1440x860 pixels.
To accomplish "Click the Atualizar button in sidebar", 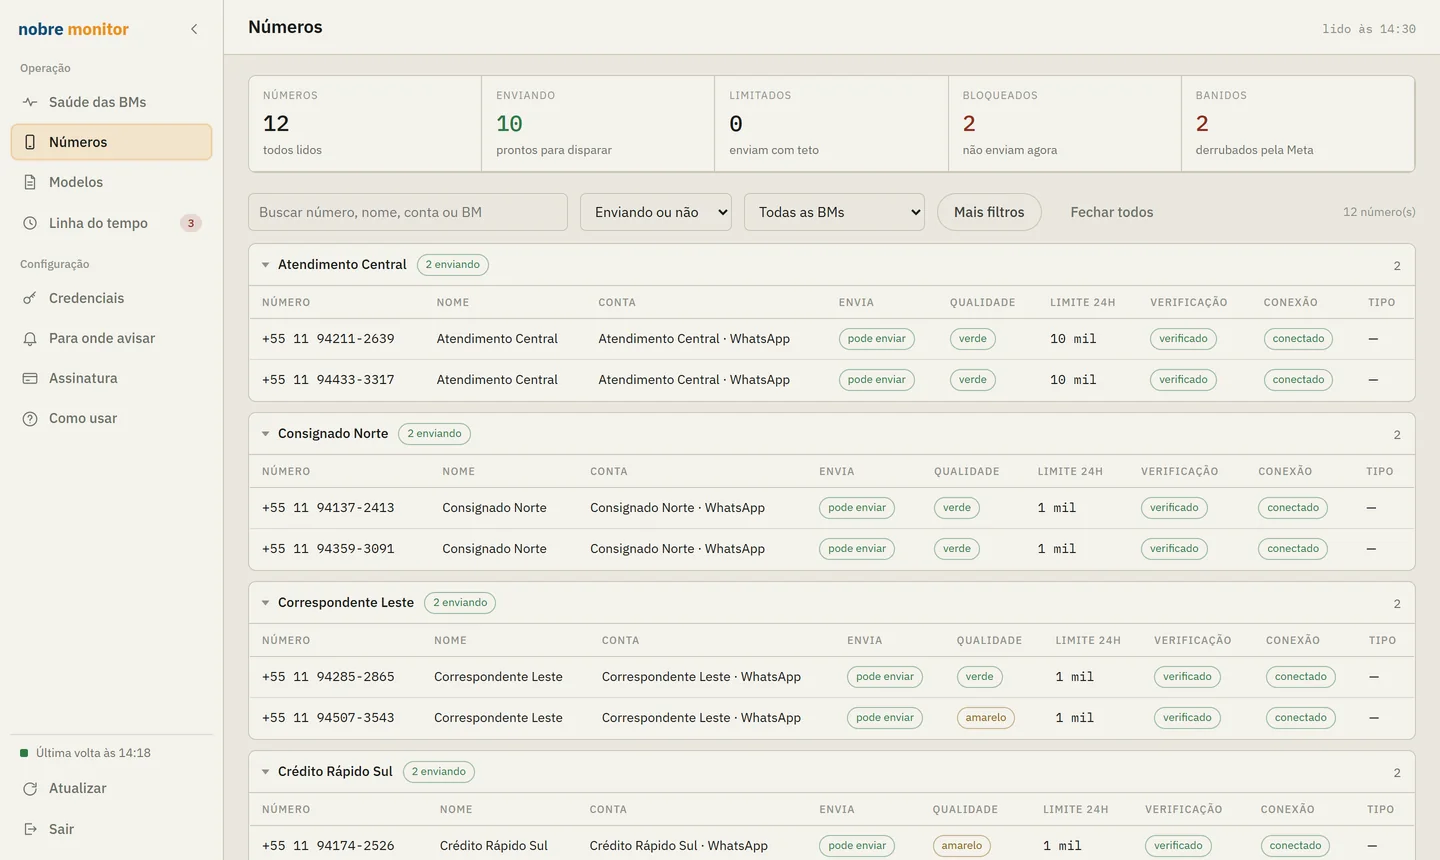I will (111, 788).
